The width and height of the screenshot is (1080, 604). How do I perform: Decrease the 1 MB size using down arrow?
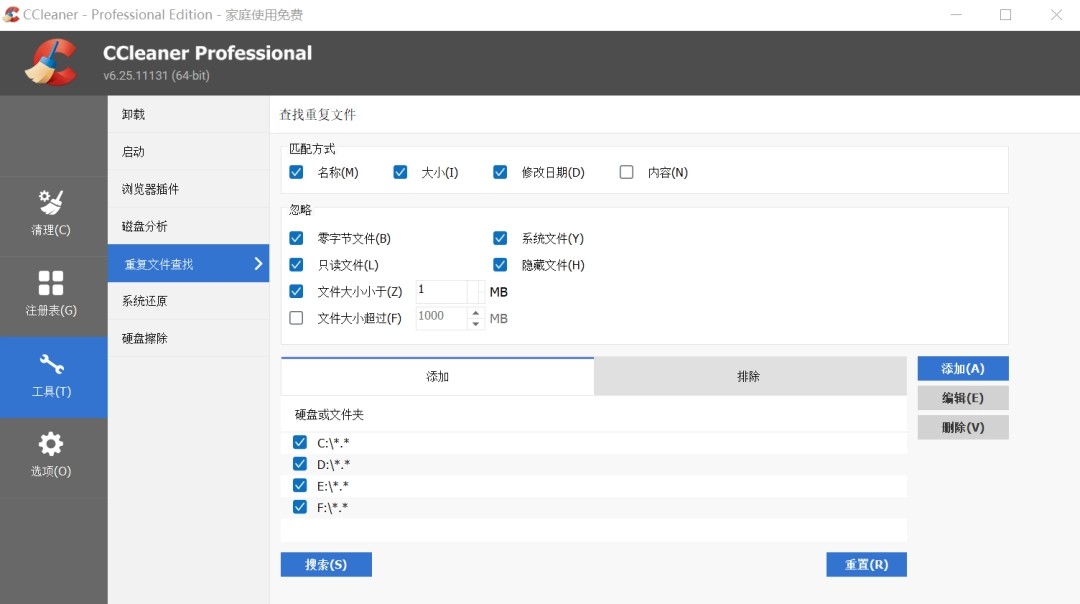(x=471, y=296)
